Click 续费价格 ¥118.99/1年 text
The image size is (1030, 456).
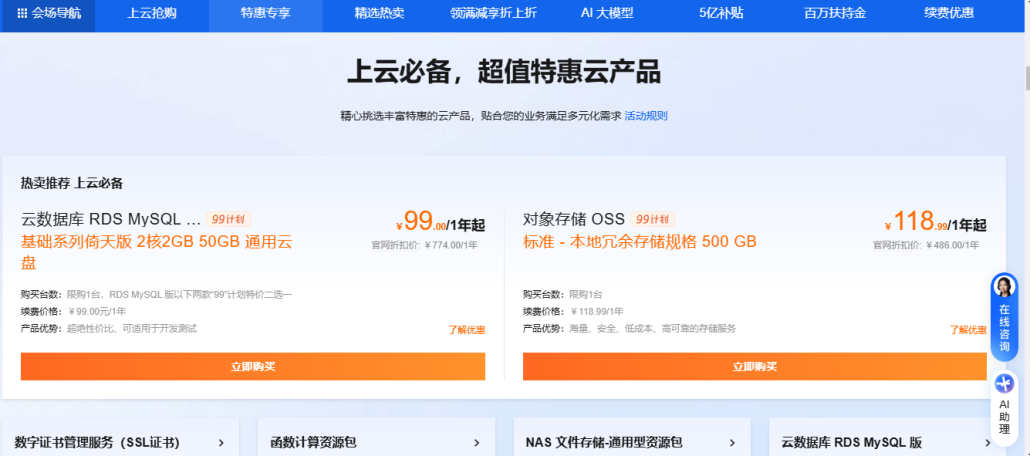pyautogui.click(x=573, y=311)
